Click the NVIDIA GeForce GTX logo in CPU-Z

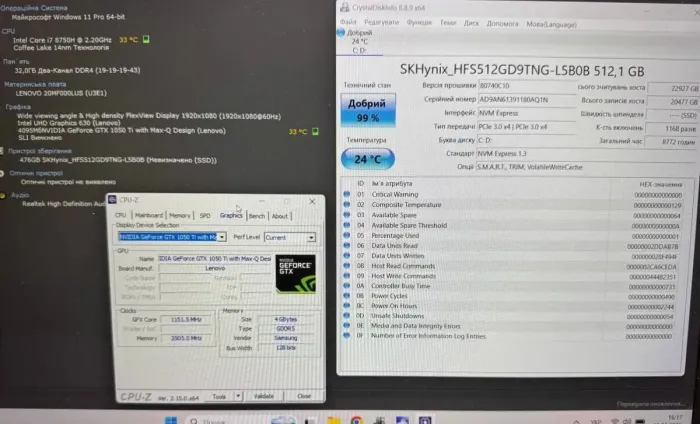(296, 274)
